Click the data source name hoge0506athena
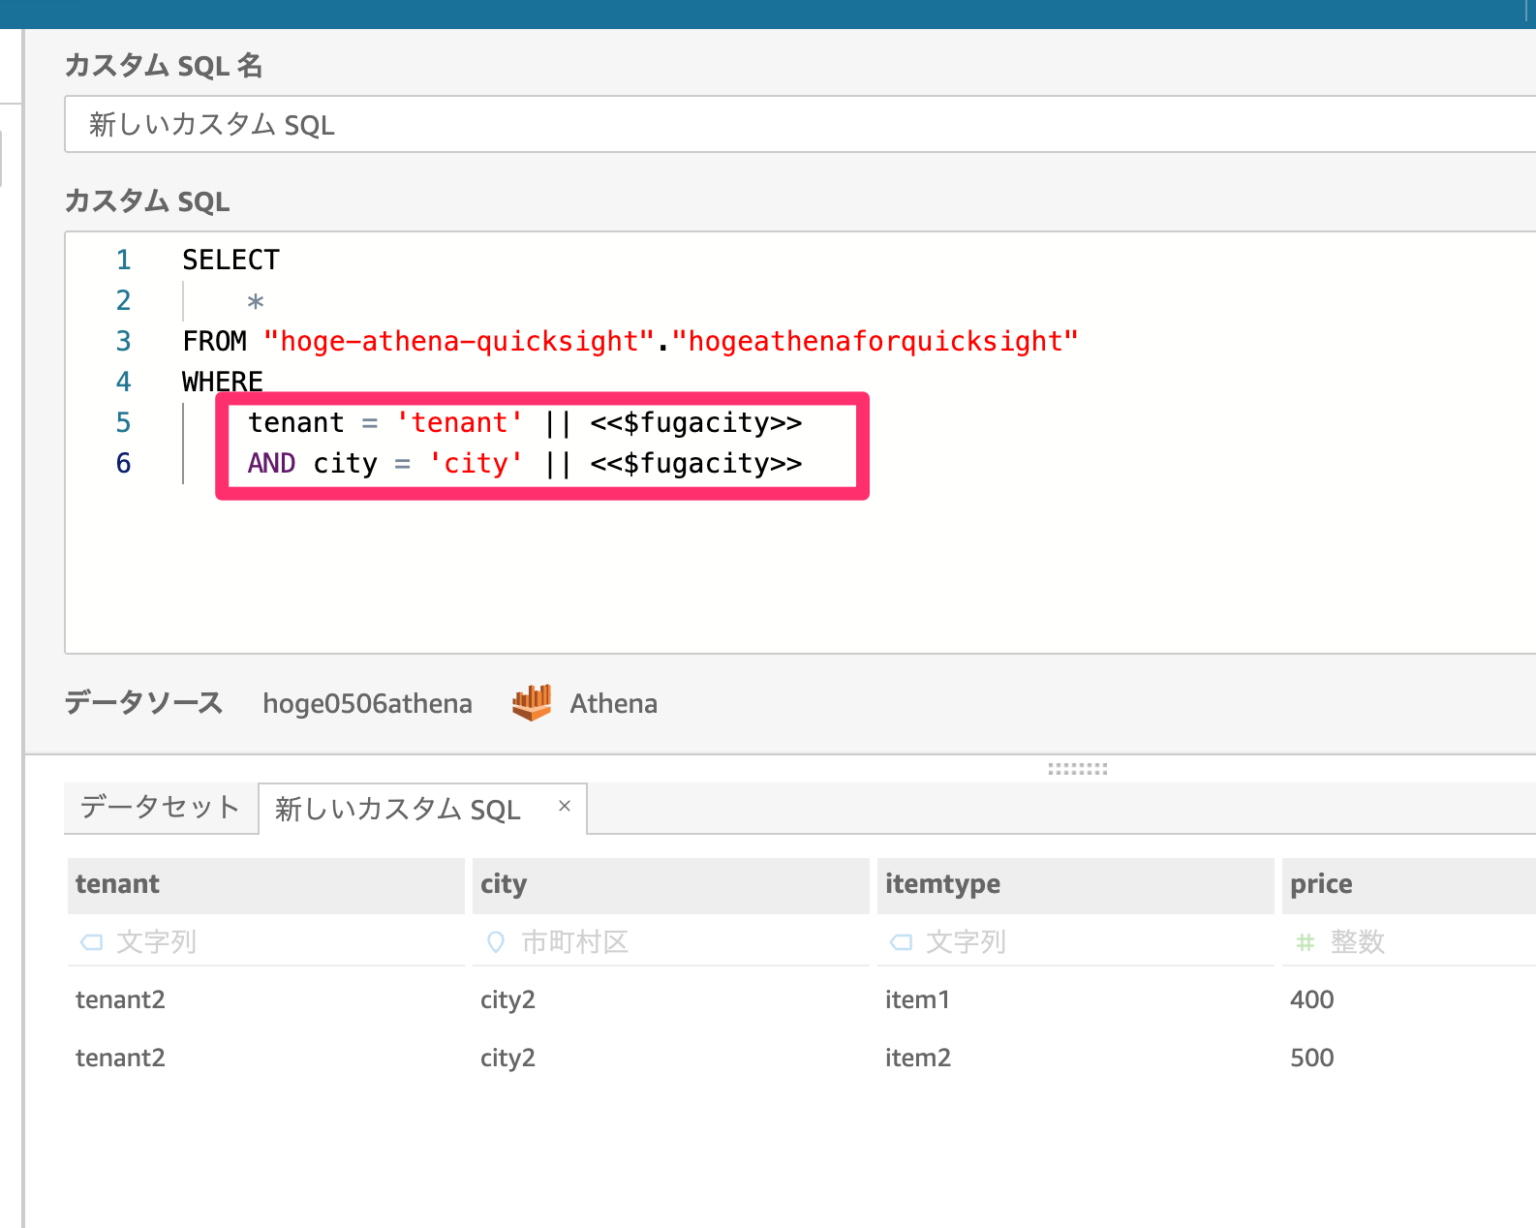This screenshot has width=1536, height=1228. (x=367, y=703)
